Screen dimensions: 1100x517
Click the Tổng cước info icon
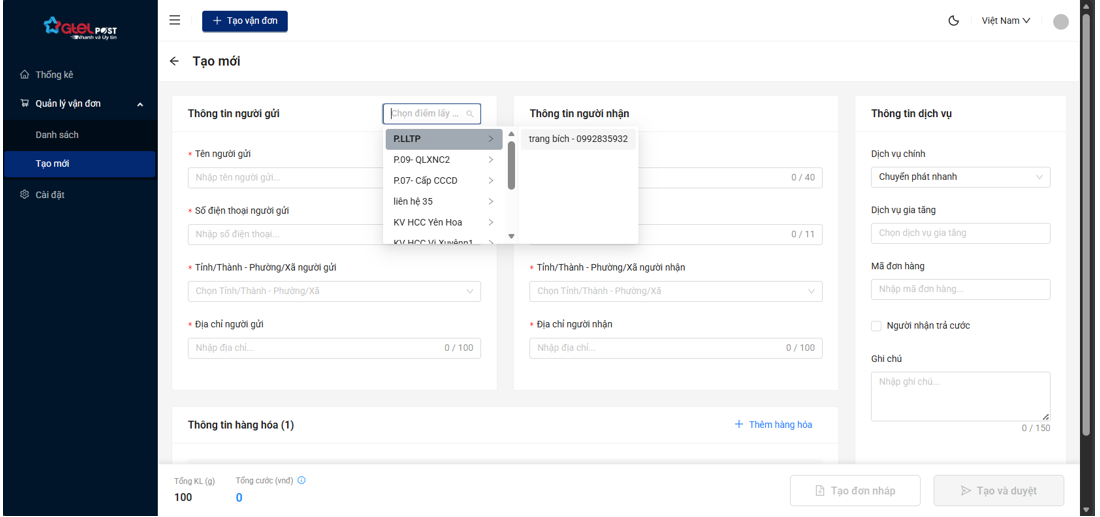(x=302, y=480)
